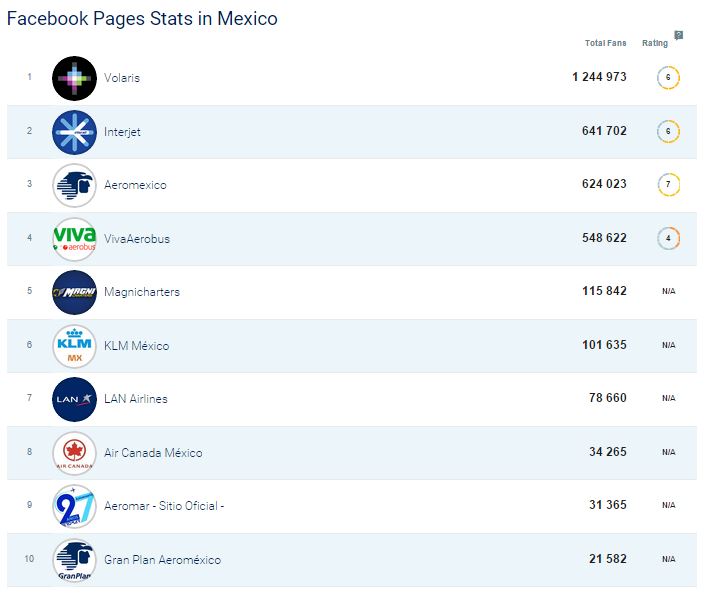Click the Aeromar page logo icon

[74, 506]
